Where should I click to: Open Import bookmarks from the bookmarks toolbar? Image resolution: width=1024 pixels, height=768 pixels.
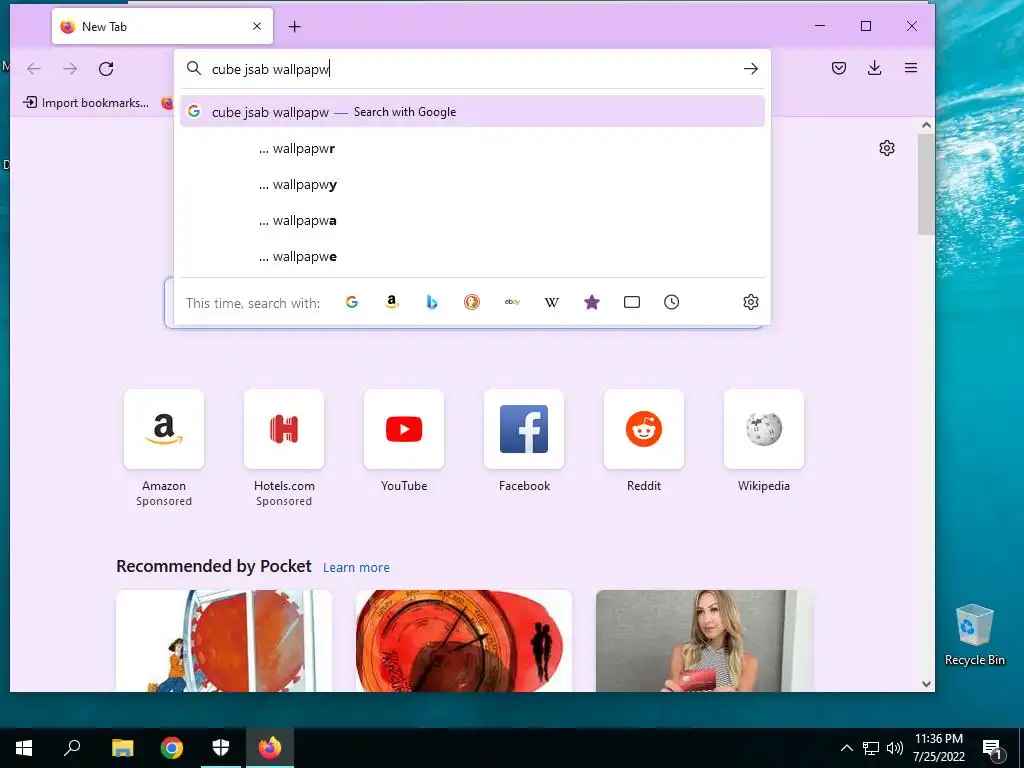(x=86, y=103)
